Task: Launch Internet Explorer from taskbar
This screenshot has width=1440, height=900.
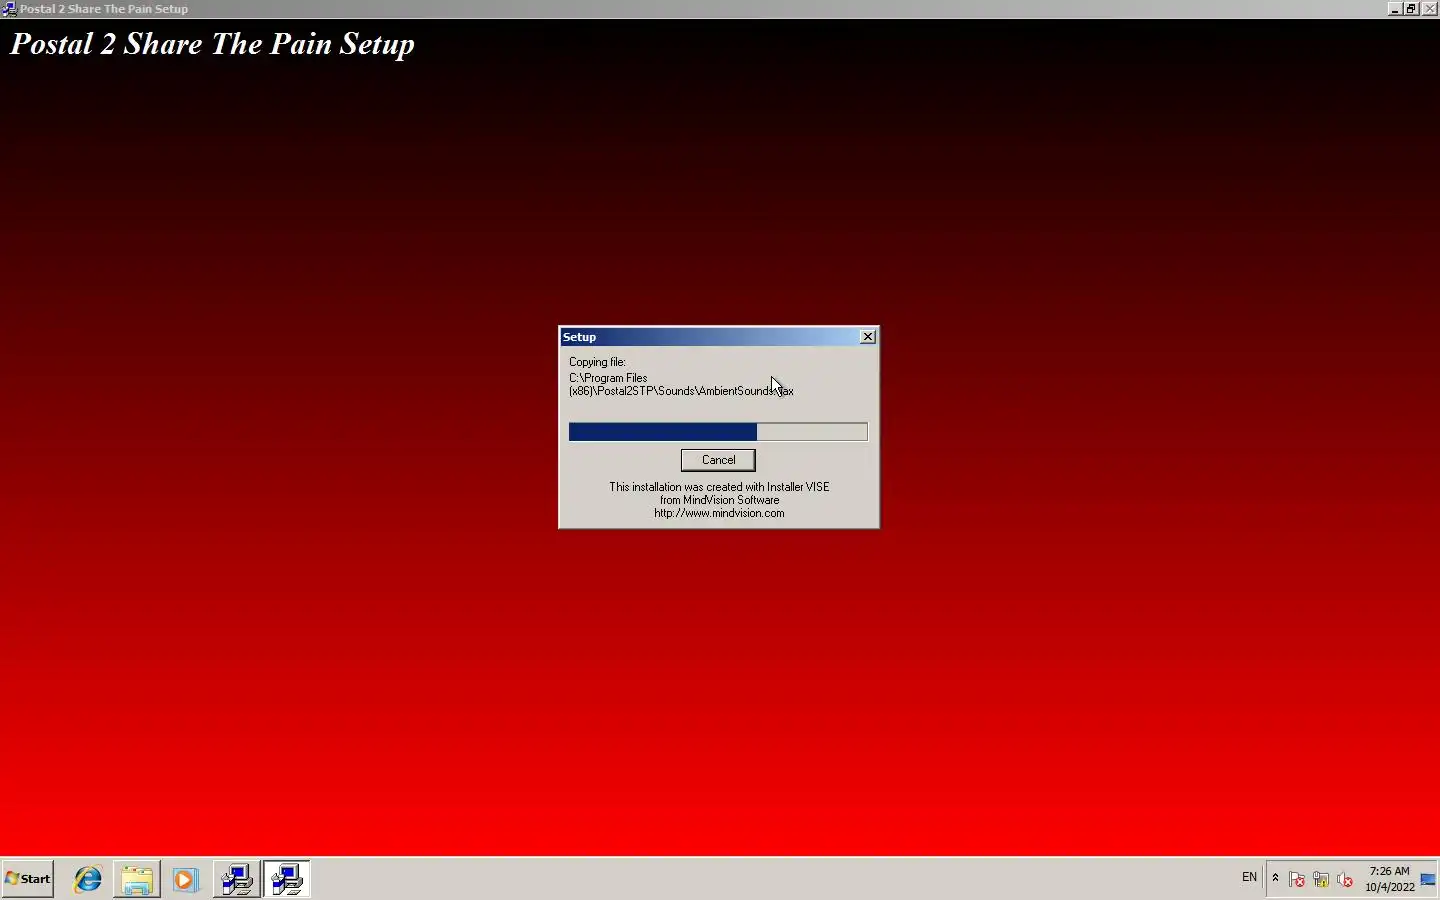Action: (x=88, y=879)
